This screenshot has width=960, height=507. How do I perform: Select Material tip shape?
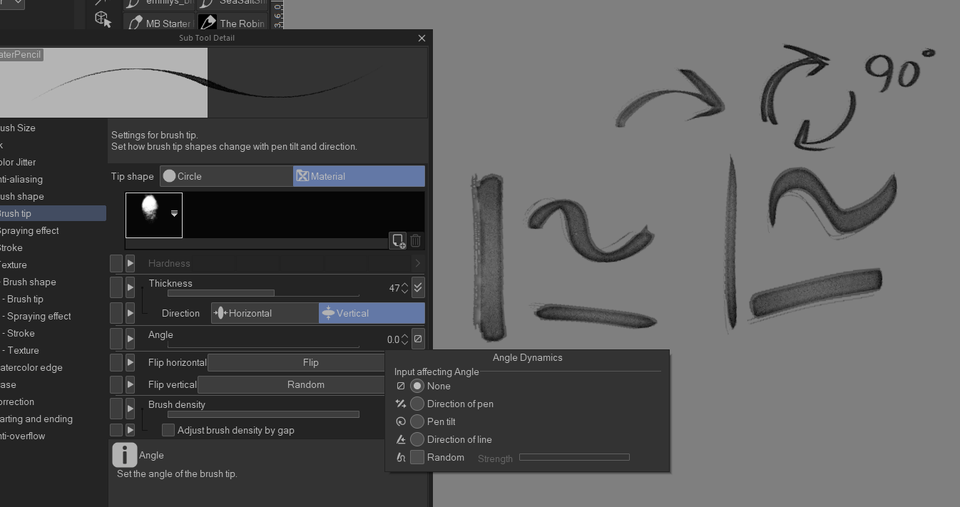[359, 176]
